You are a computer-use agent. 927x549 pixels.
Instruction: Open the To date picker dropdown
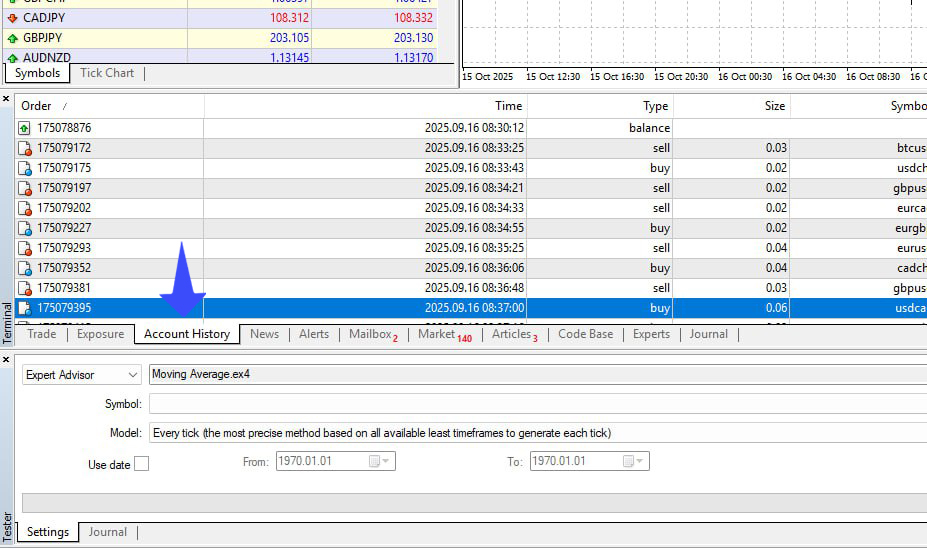coord(640,461)
